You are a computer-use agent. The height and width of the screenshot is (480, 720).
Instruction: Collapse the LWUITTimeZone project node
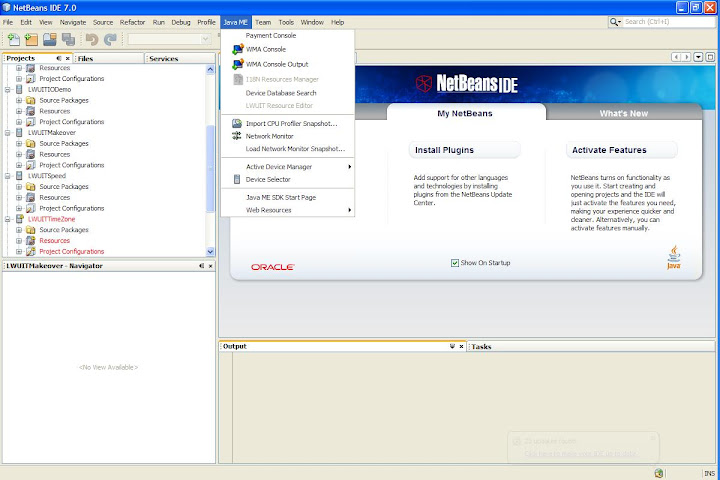pos(8,219)
